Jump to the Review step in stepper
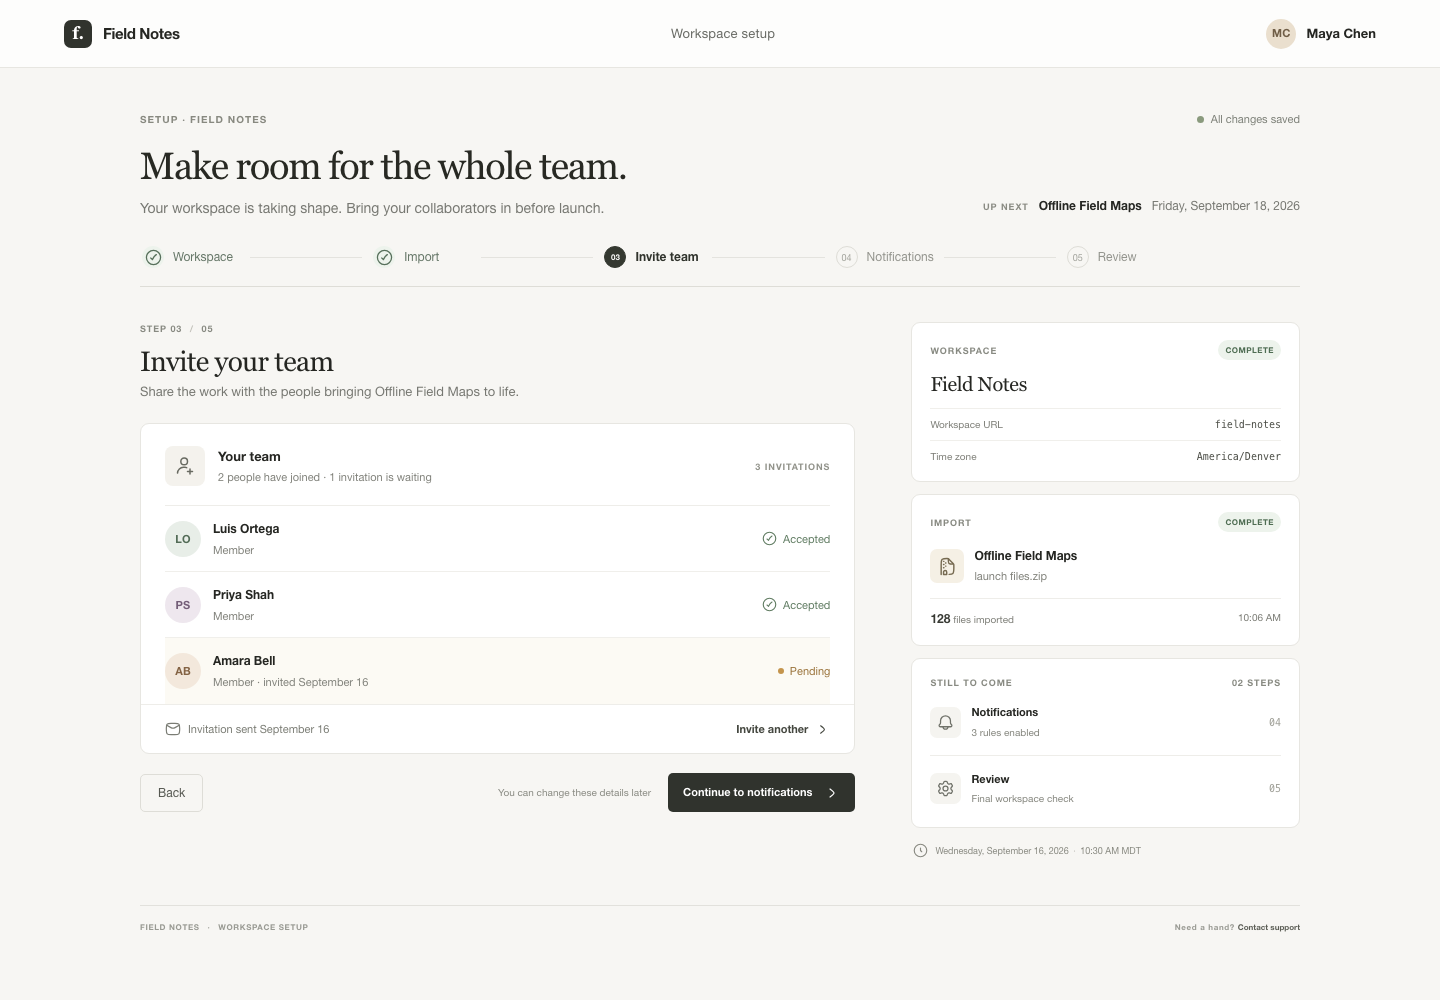The width and height of the screenshot is (1440, 1000). coord(1102,257)
